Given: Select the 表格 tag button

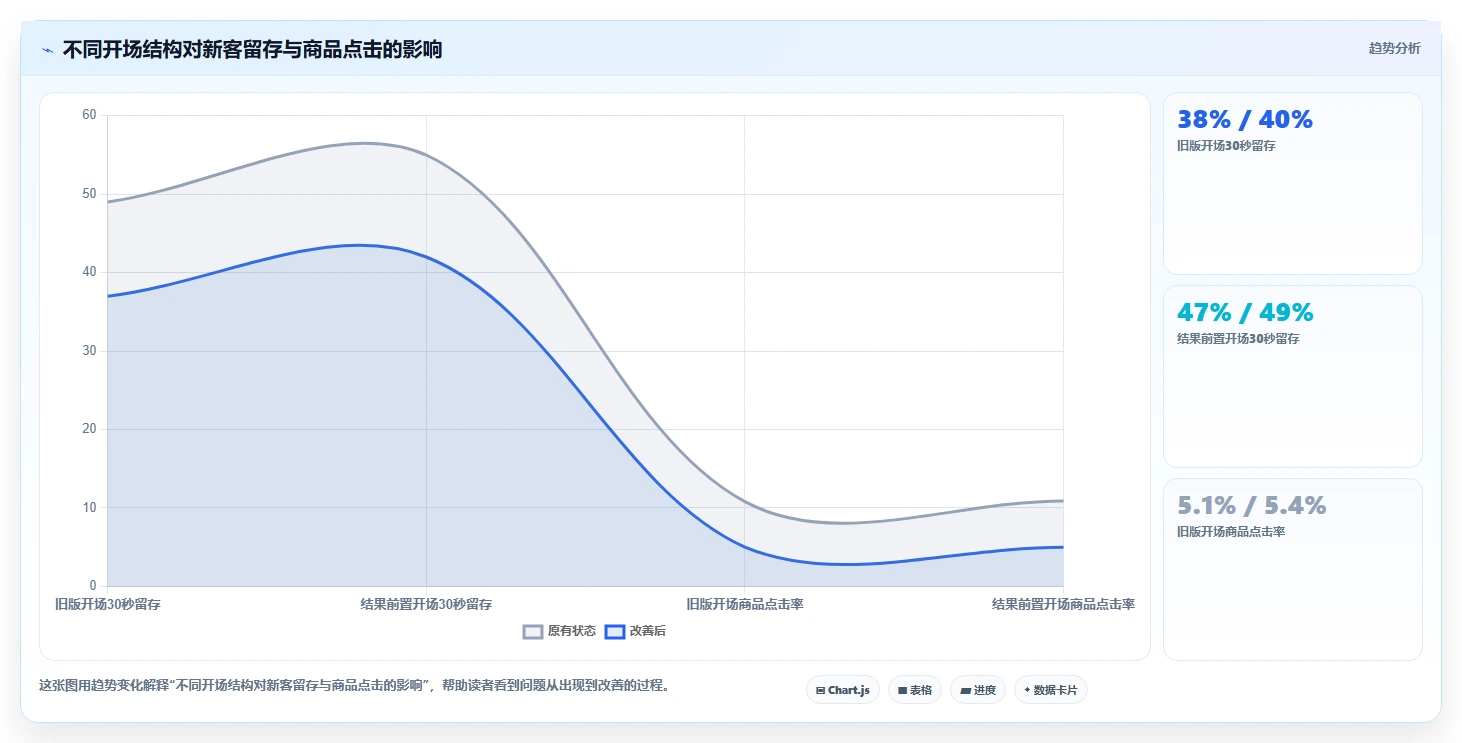Looking at the screenshot, I should (915, 690).
